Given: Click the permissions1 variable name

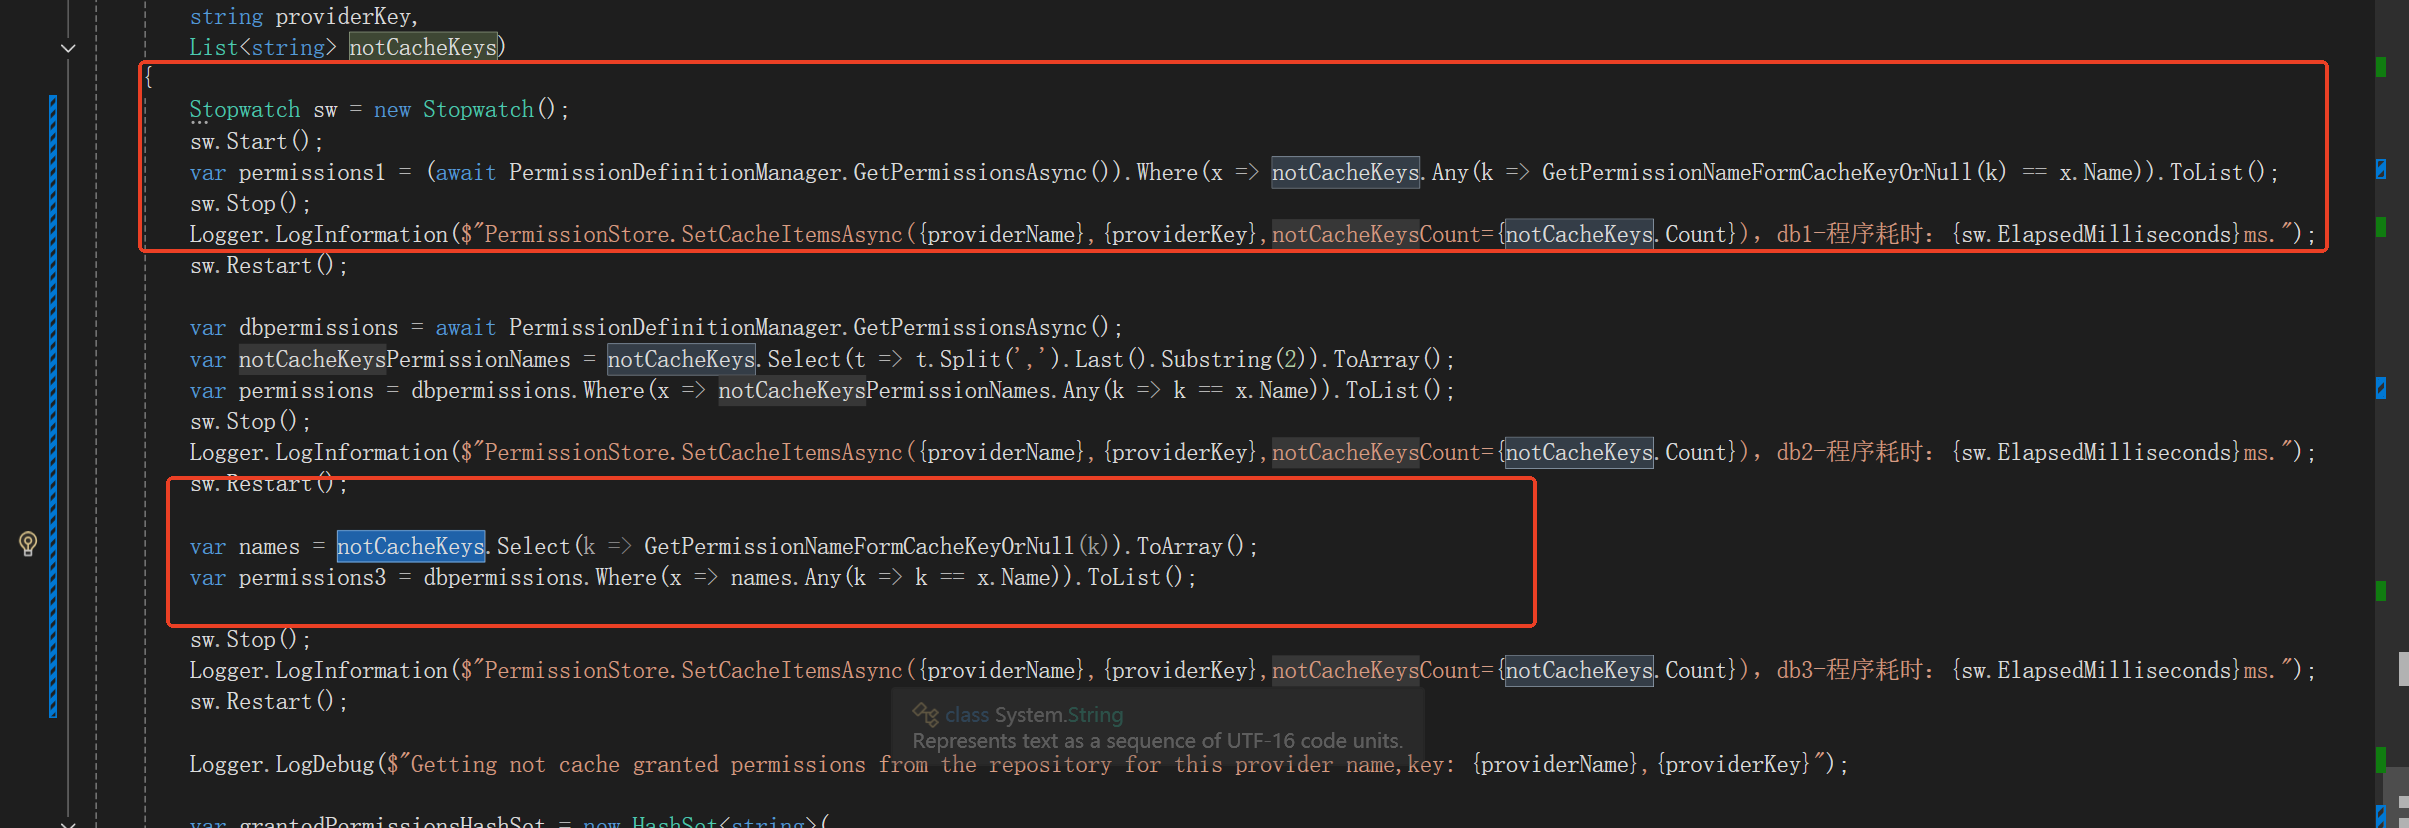Looking at the screenshot, I should pos(311,173).
